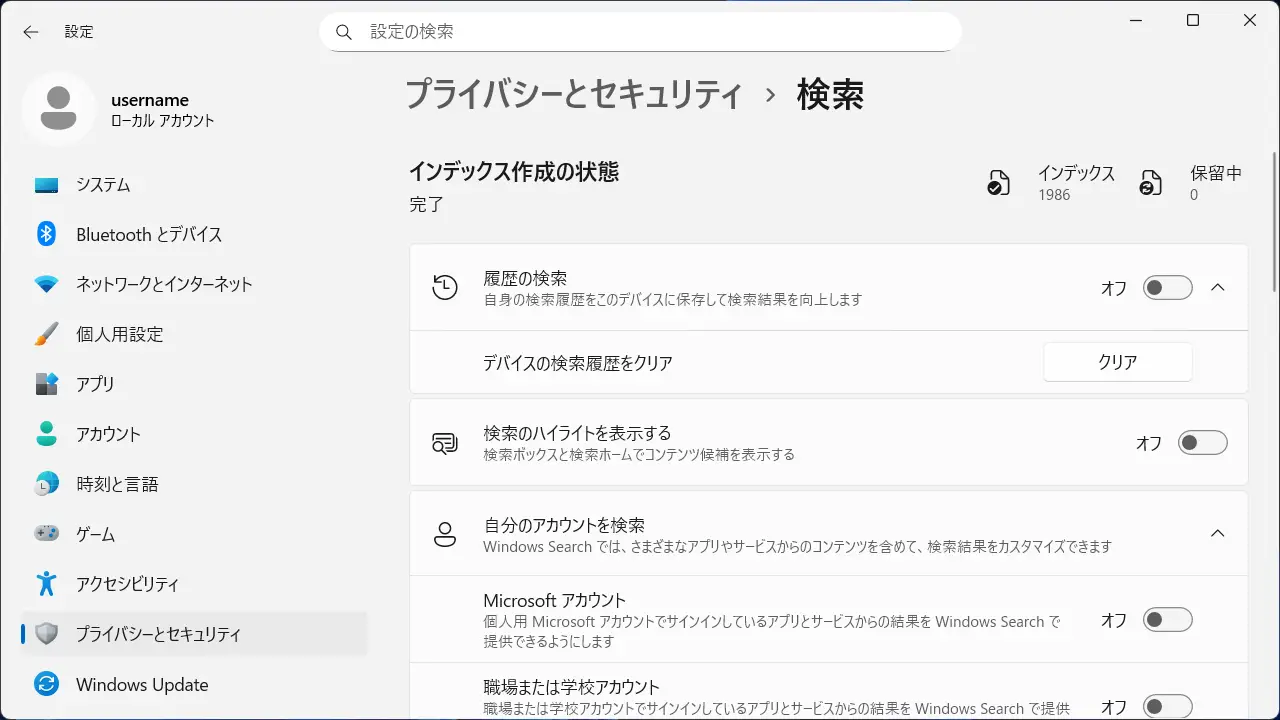1280x720 pixels.
Task: Open the アカウント settings page
Action: 108,434
